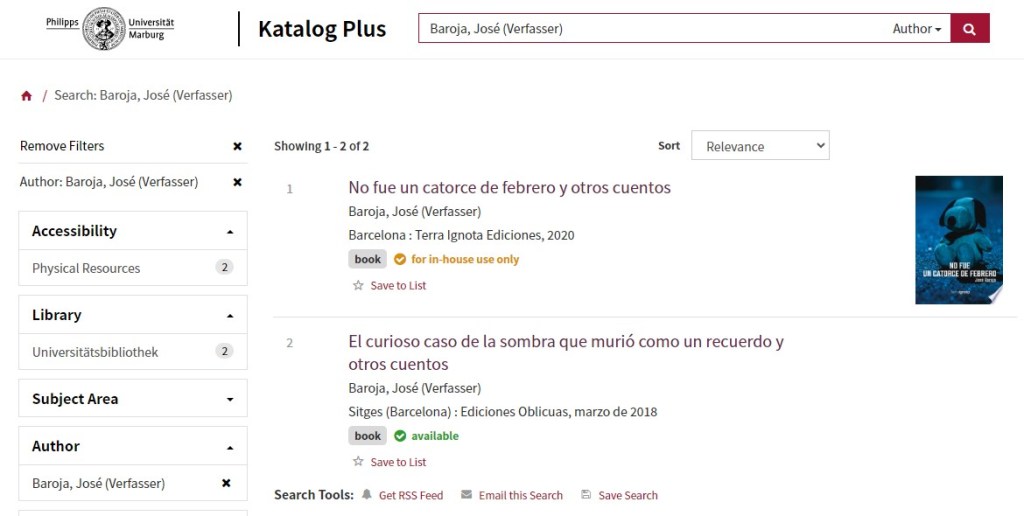The height and width of the screenshot is (516, 1024).
Task: Click the RSS feed bell icon
Action: tap(367, 495)
